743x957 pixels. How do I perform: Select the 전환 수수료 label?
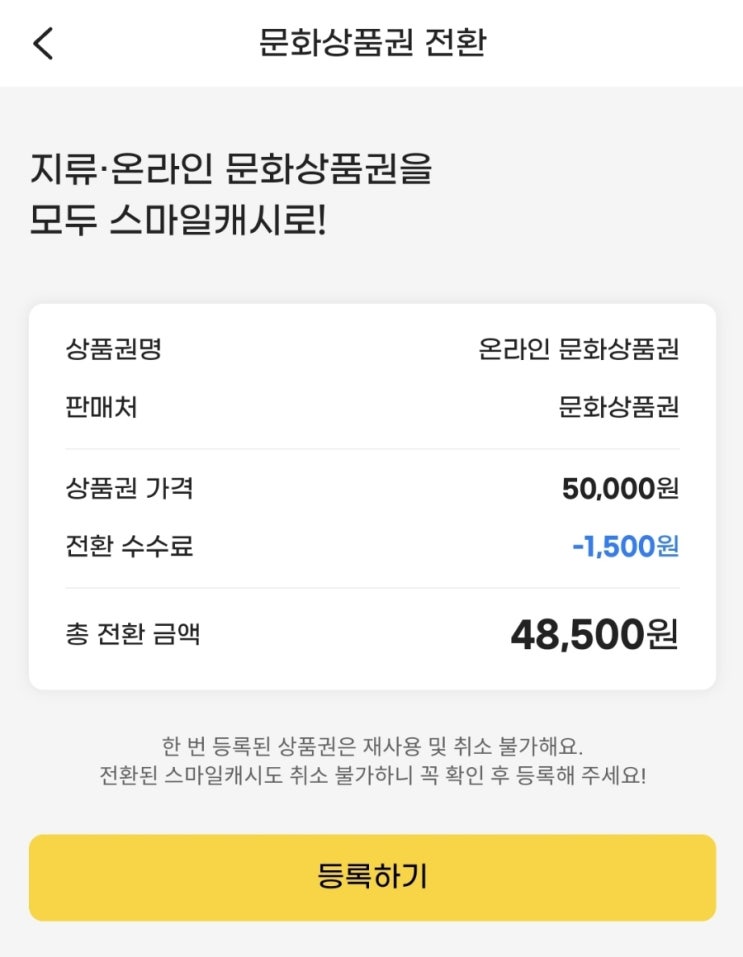coord(129,546)
